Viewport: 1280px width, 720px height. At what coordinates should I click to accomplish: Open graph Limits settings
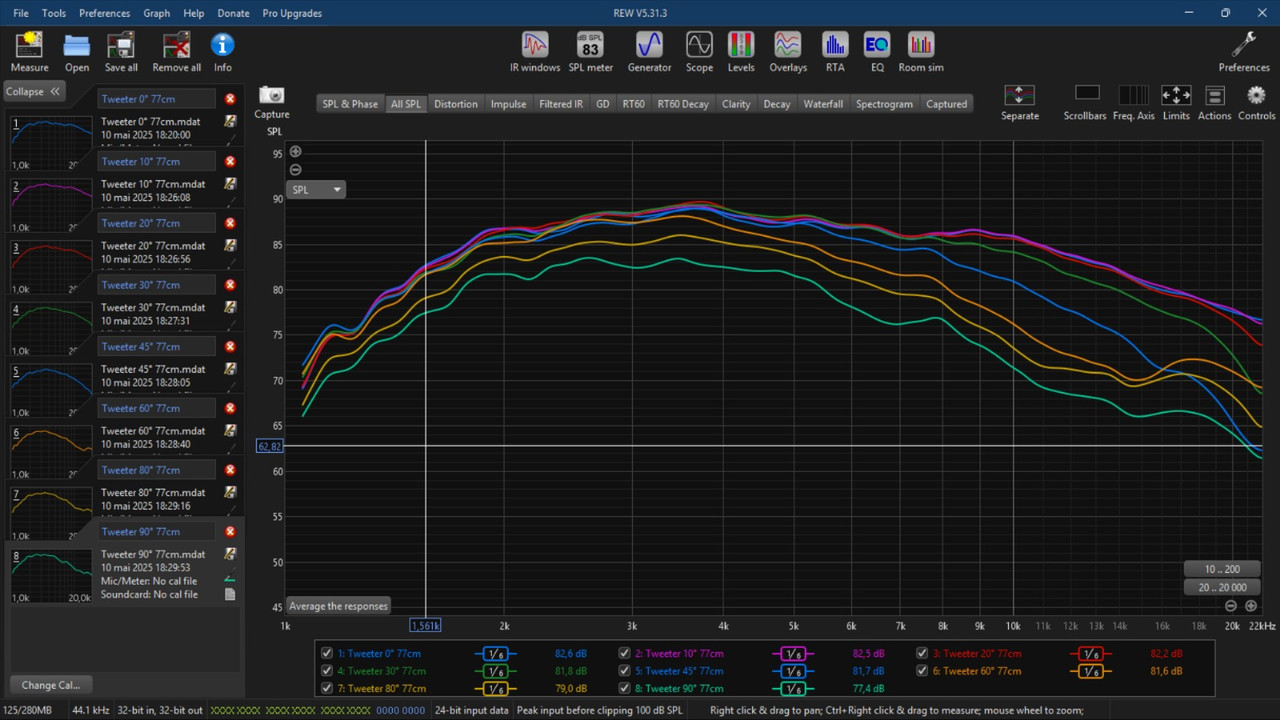click(1176, 102)
